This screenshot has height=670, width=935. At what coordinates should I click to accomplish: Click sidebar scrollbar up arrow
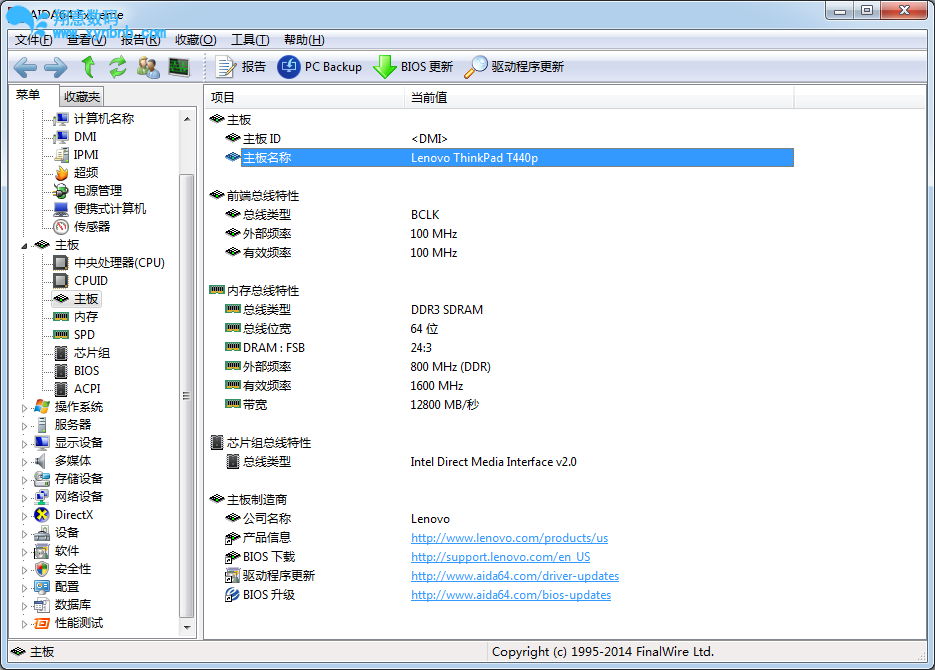[187, 119]
